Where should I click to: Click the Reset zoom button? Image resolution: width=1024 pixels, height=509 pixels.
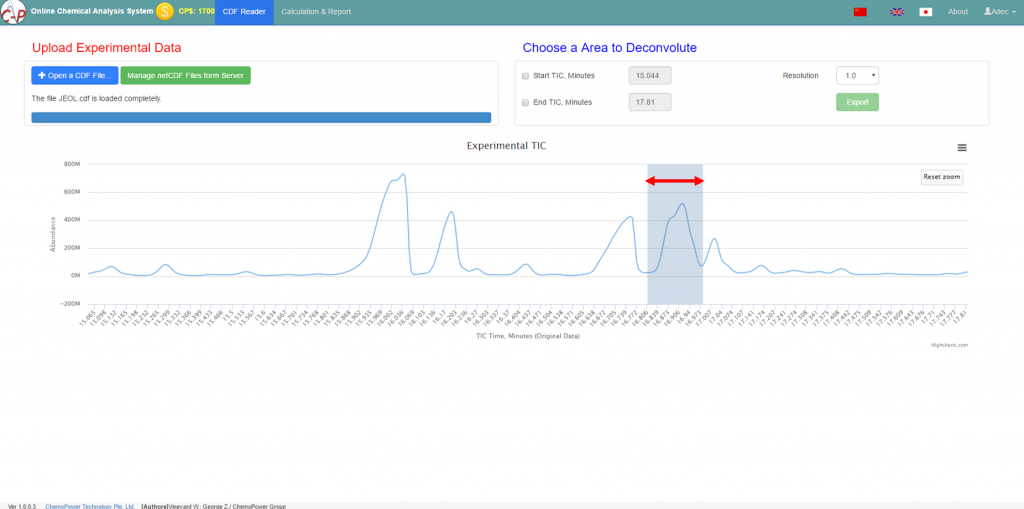941,177
